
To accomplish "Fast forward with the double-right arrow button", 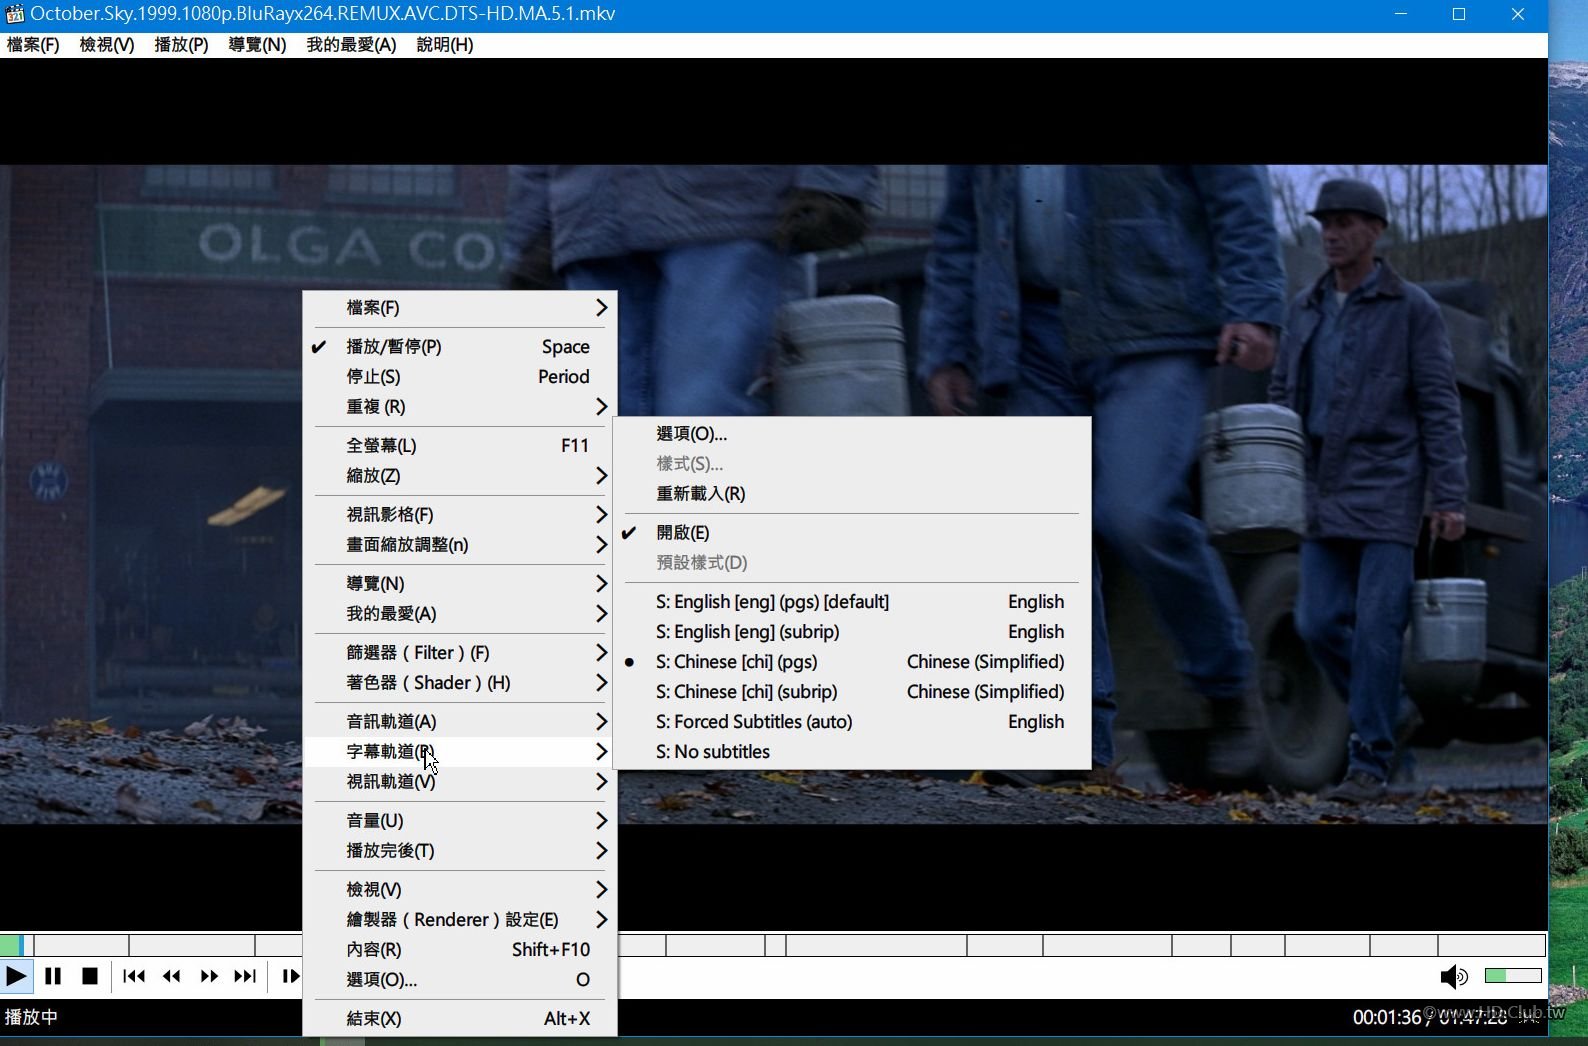I will [x=209, y=976].
